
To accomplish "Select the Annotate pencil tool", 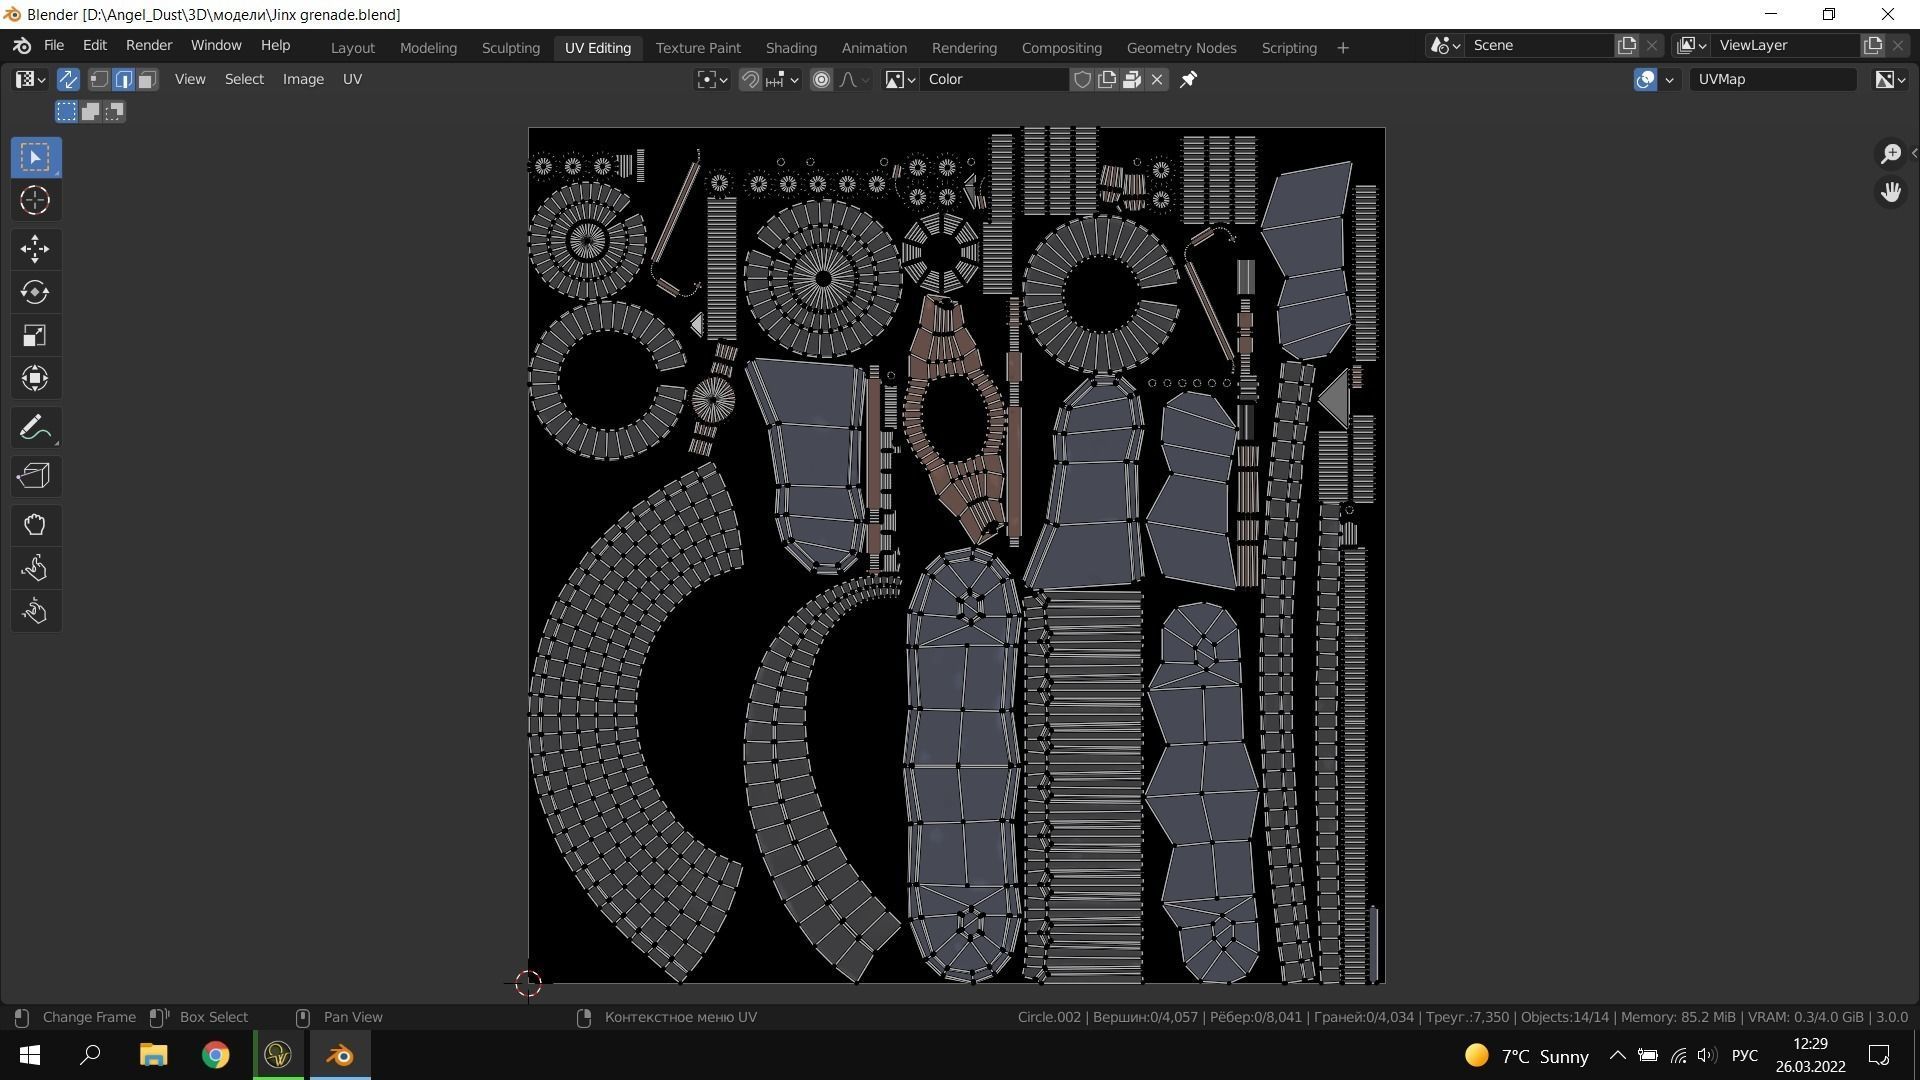I will point(35,428).
